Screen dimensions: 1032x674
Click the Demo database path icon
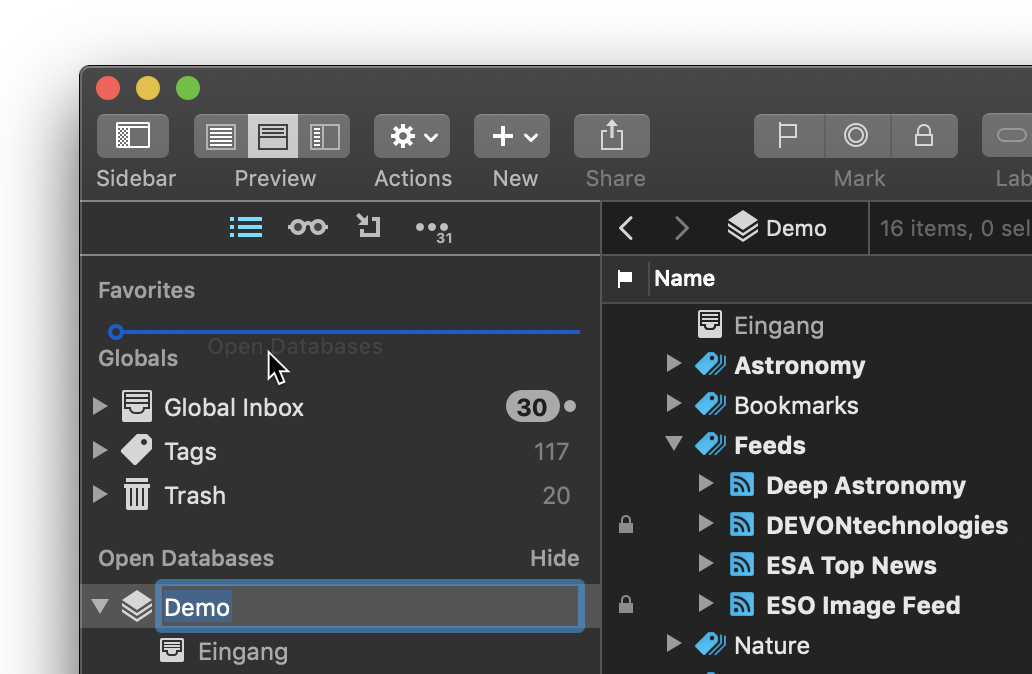click(x=743, y=227)
